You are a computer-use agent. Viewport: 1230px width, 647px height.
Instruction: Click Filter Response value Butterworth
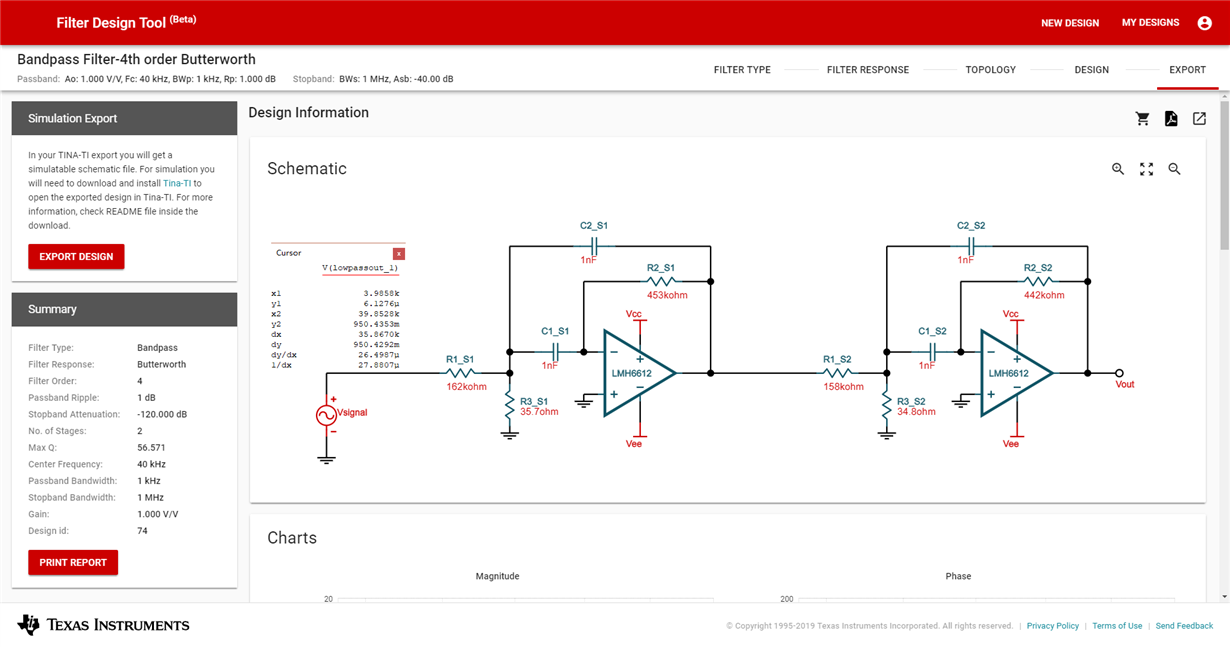(x=162, y=365)
